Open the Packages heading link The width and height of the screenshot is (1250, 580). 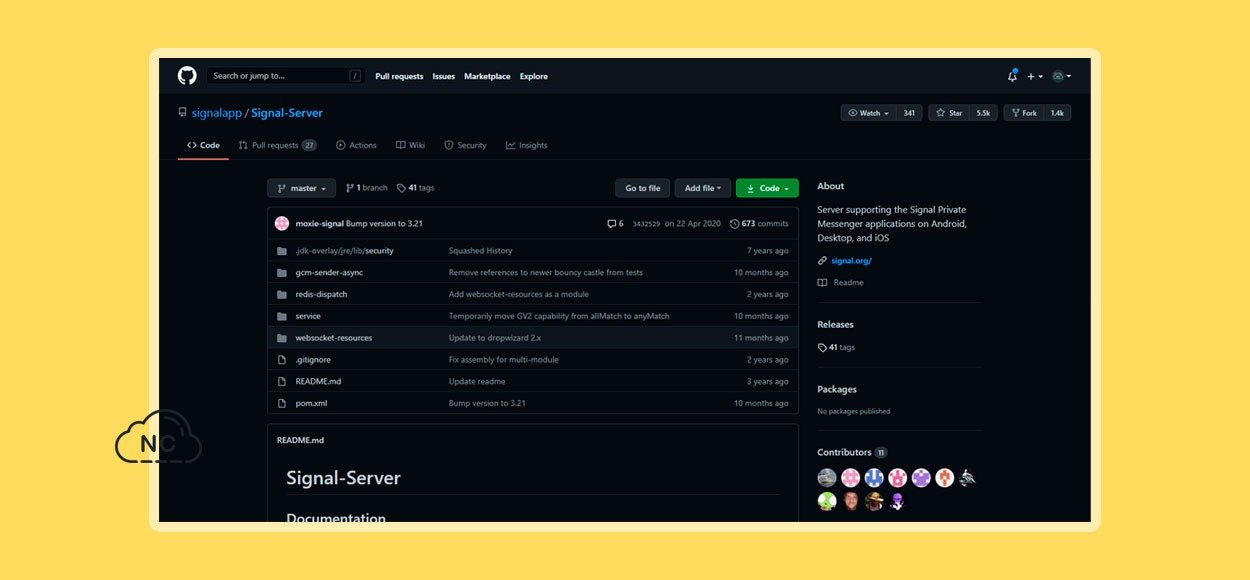click(837, 390)
